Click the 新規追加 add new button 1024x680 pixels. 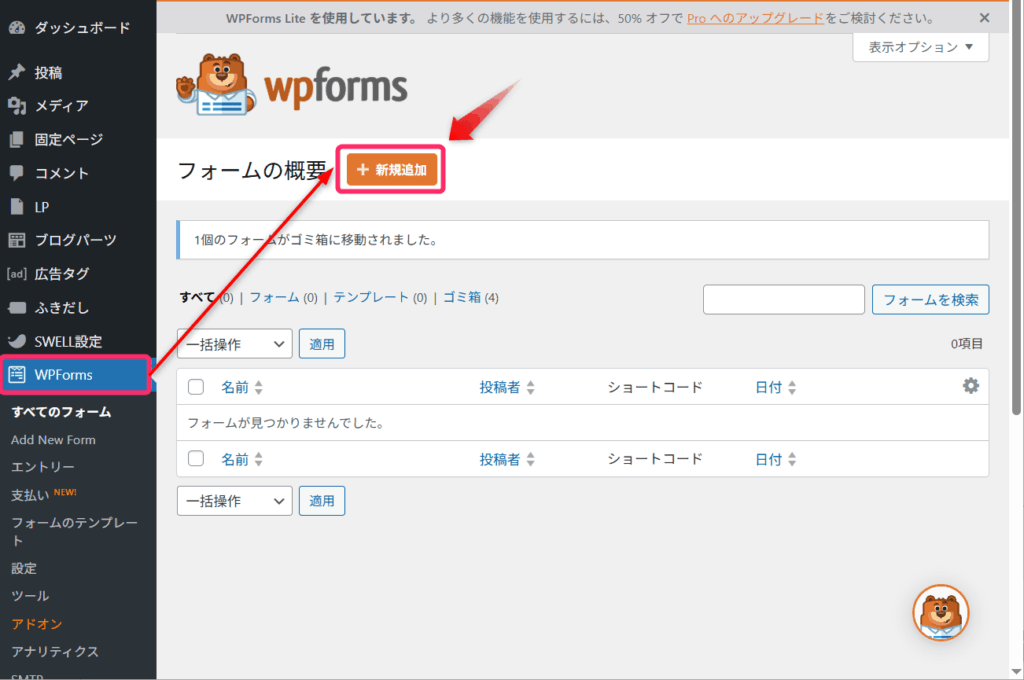(392, 170)
